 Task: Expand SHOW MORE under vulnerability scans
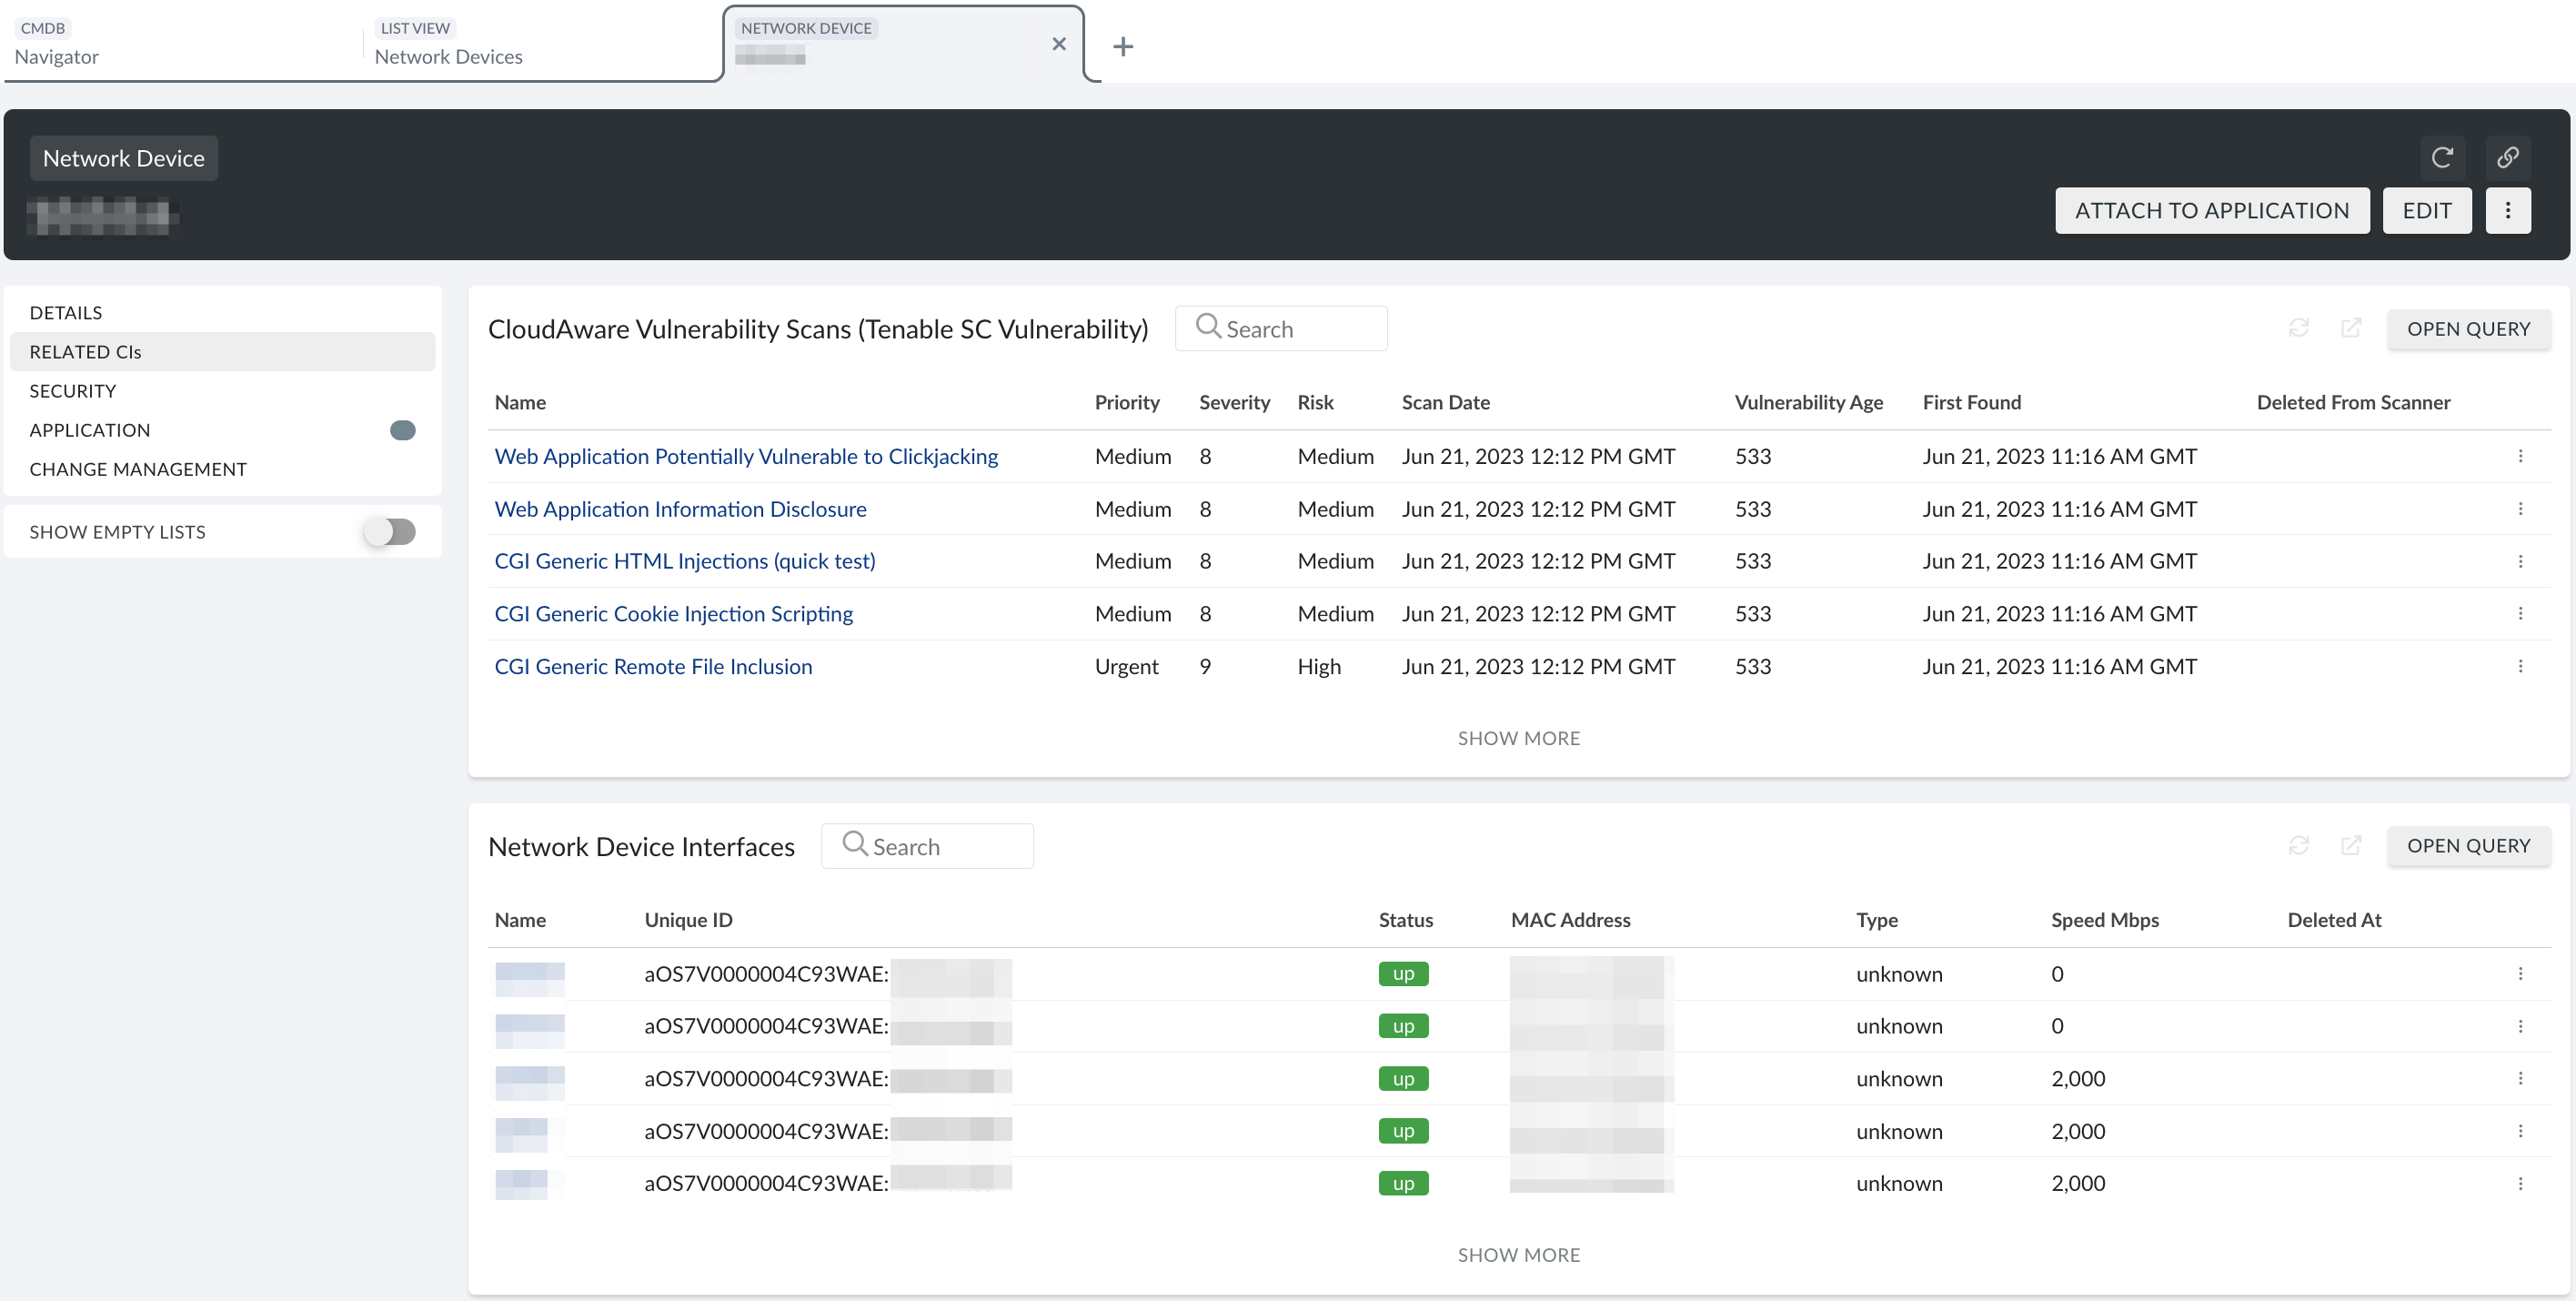click(1519, 738)
